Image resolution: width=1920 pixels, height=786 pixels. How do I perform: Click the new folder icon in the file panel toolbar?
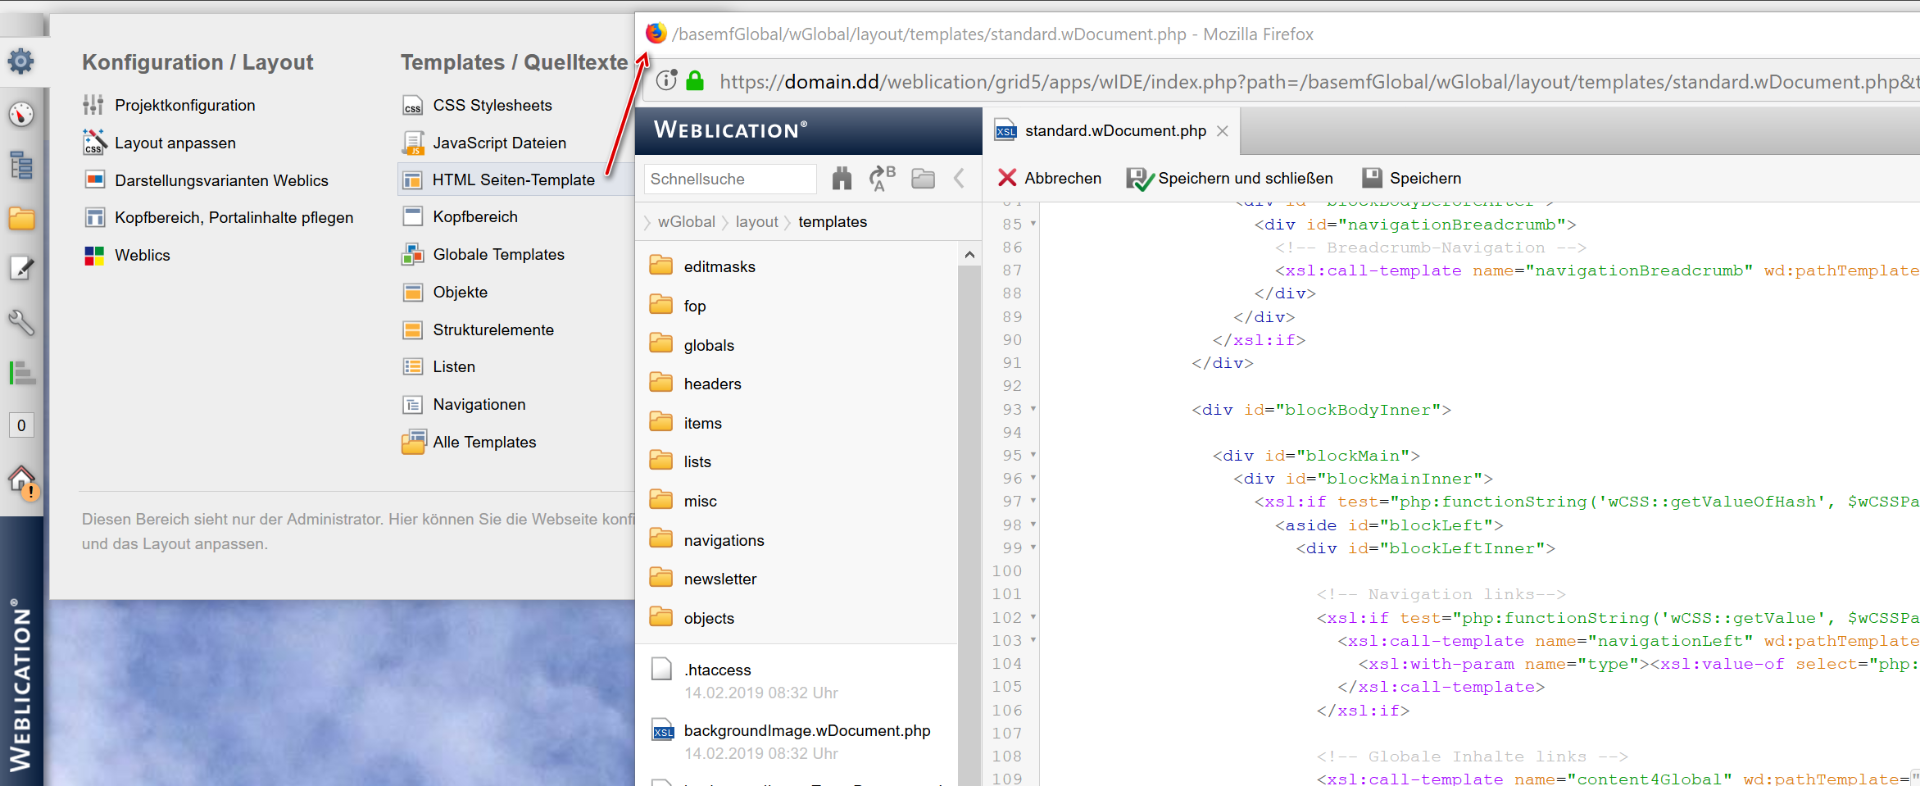(923, 179)
